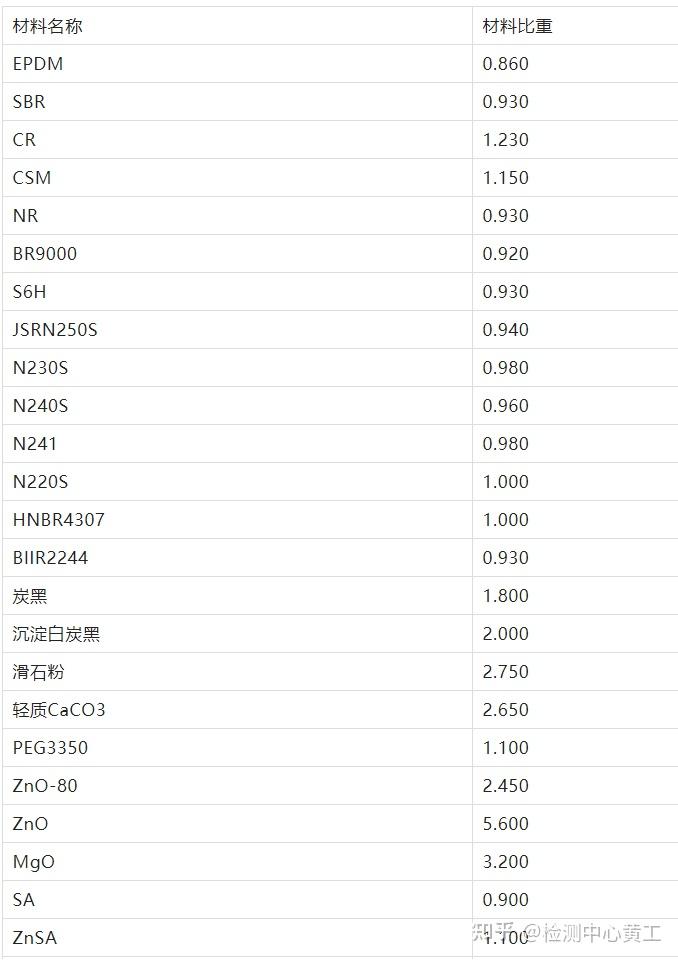Click the JSRN250S material cell
Image resolution: width=678 pixels, height=960 pixels.
coord(55,330)
